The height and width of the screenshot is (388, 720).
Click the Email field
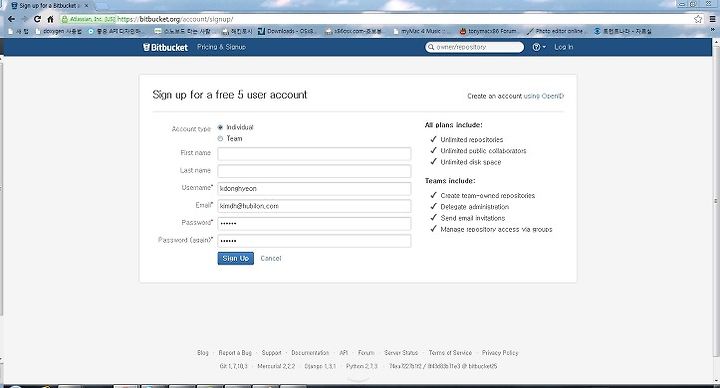pos(314,206)
